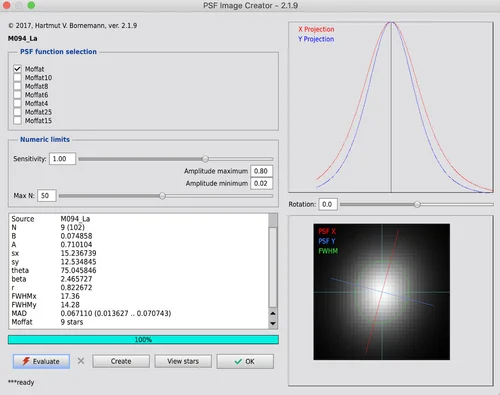This screenshot has height=395, width=500.
Task: Click the projection curves plot
Action: coord(391,107)
